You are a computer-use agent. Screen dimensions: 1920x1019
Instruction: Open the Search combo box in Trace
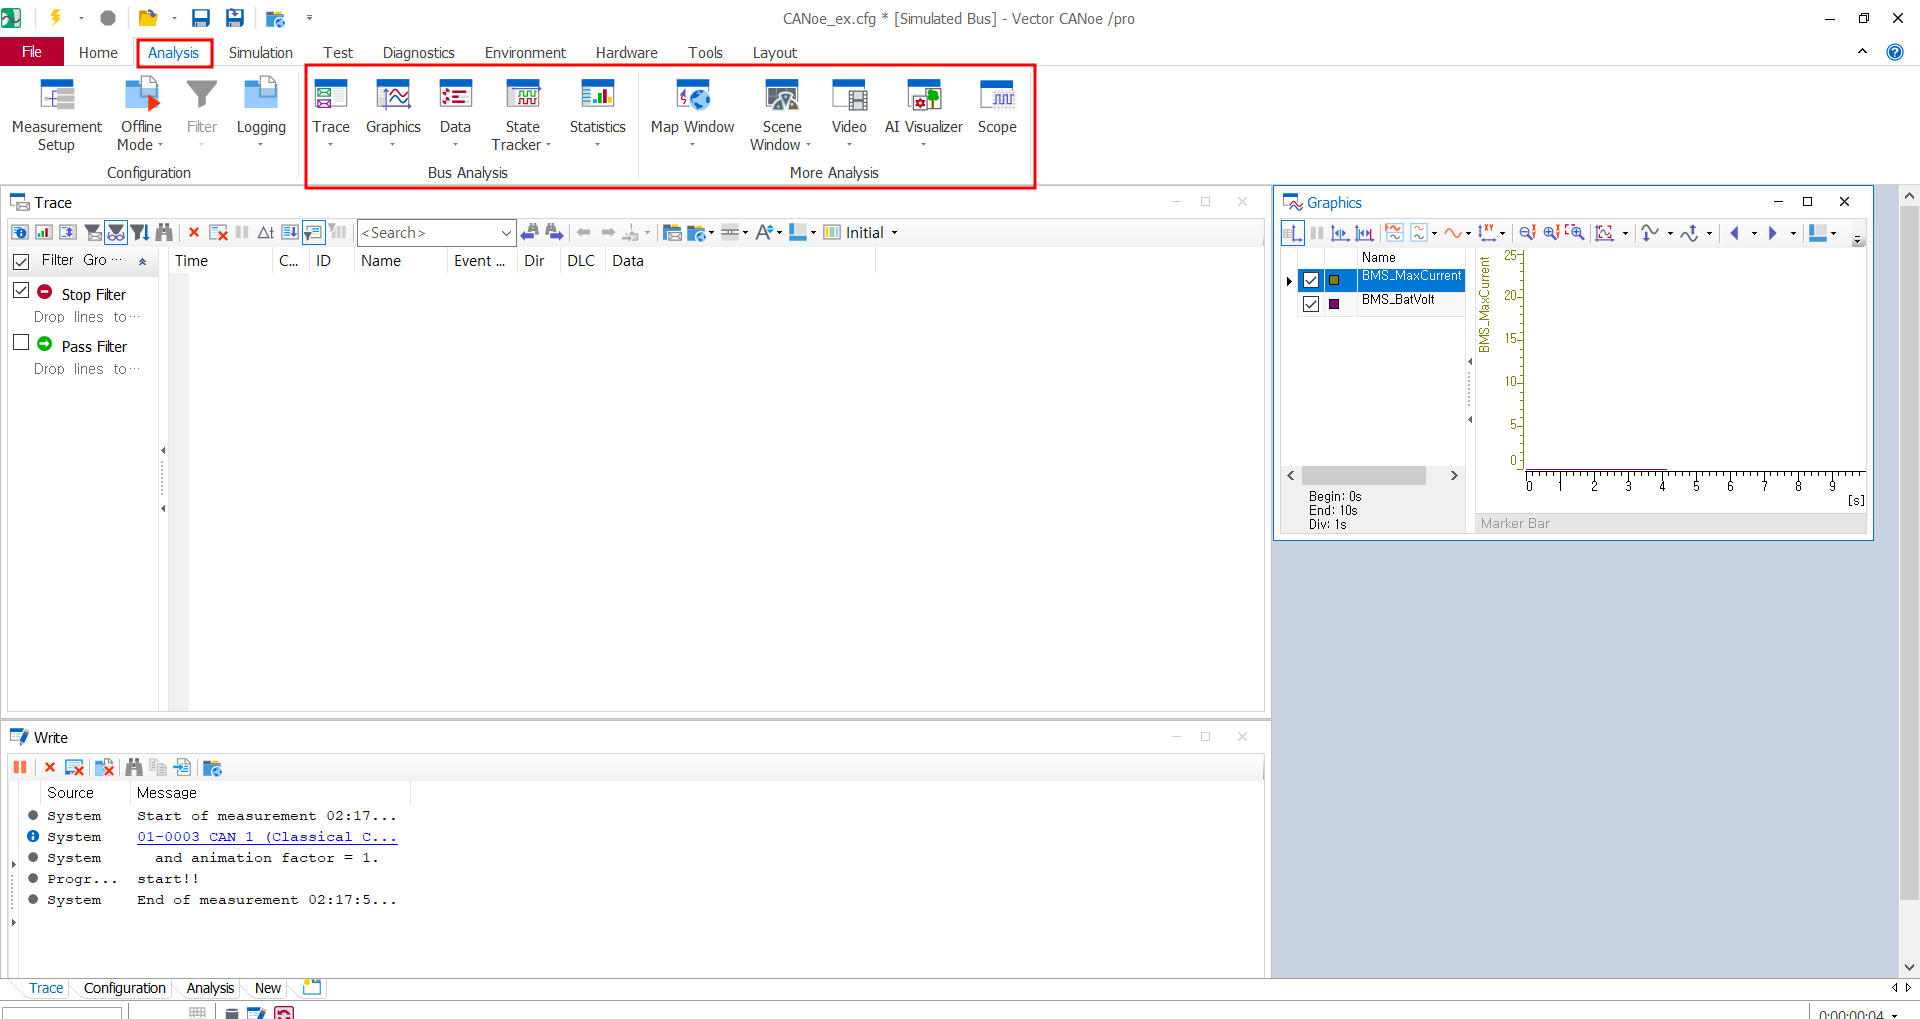(x=436, y=233)
